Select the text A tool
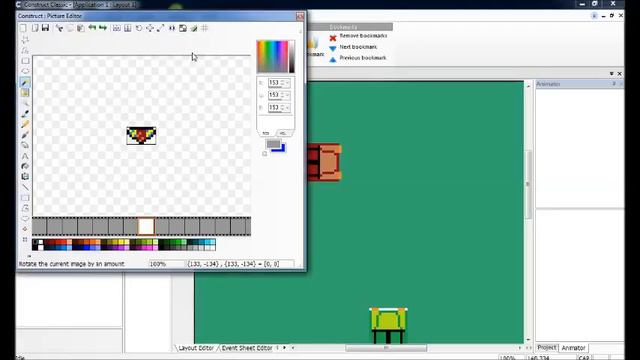640x360 pixels. pos(25,156)
